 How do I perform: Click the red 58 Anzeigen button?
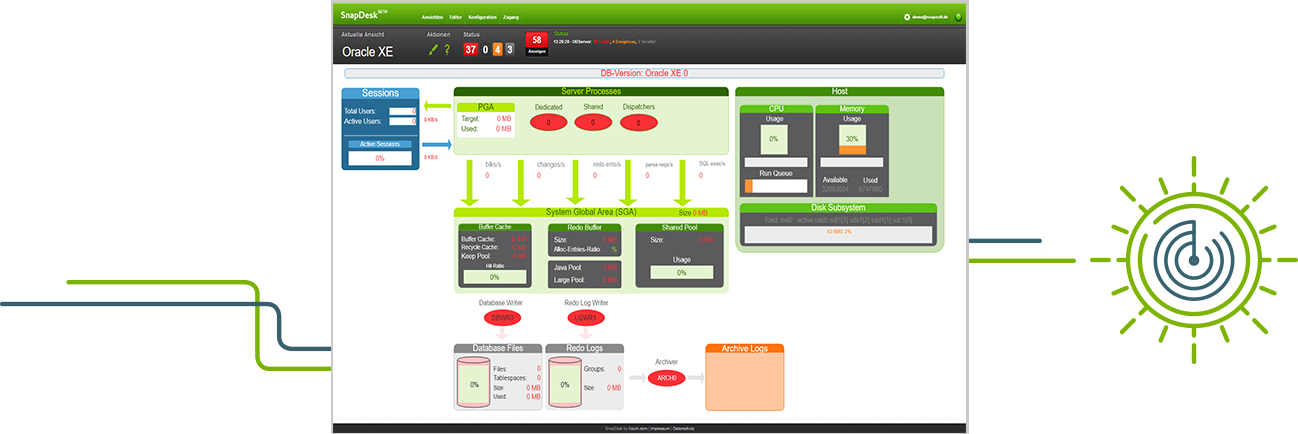pyautogui.click(x=537, y=44)
